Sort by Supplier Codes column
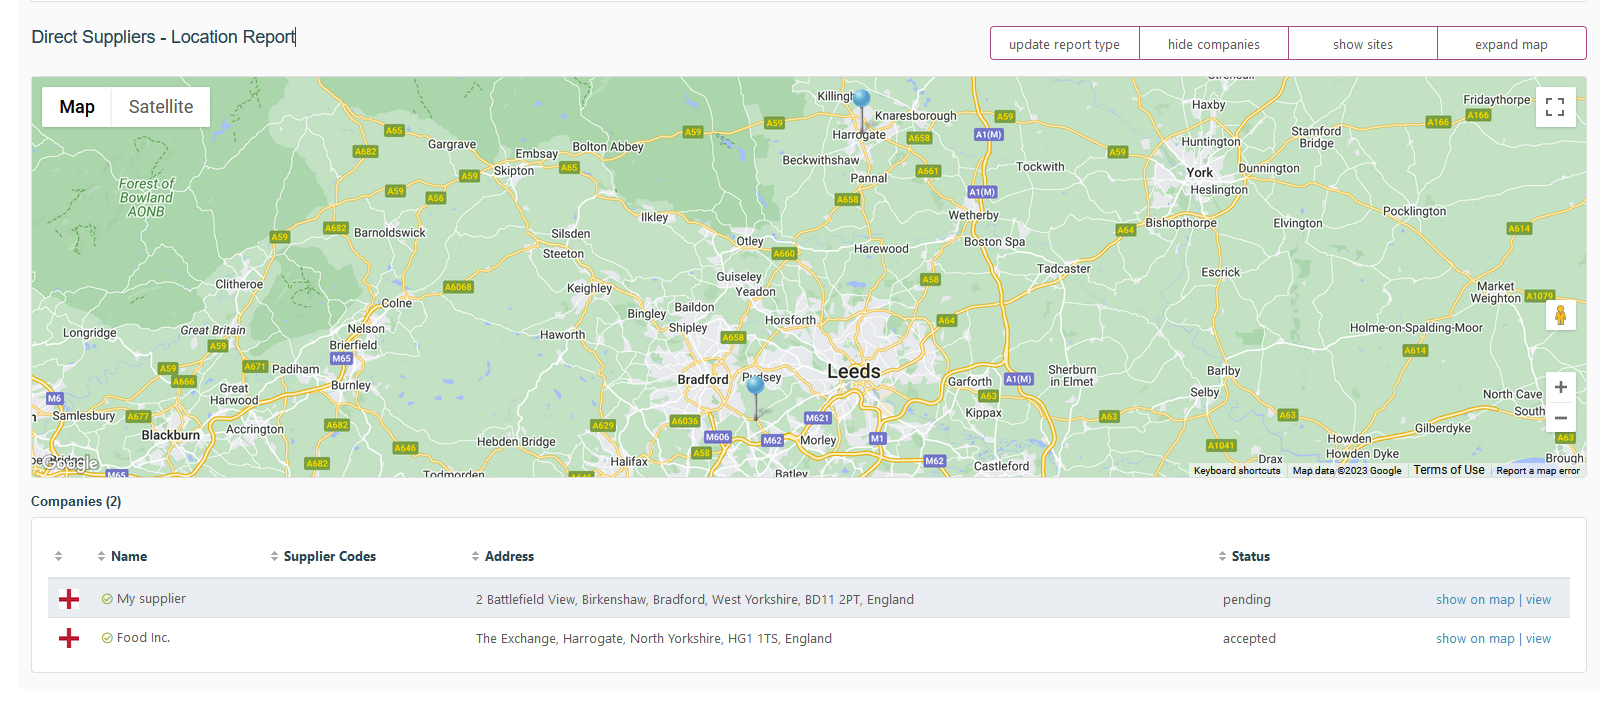1616x724 pixels. (329, 556)
